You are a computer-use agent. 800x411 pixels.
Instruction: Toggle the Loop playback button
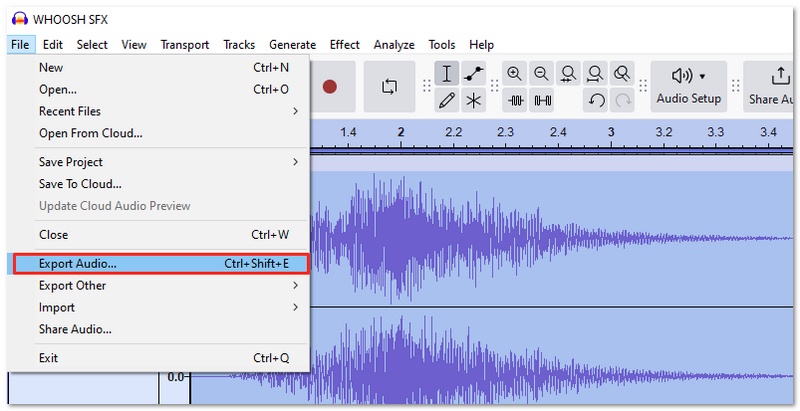389,87
